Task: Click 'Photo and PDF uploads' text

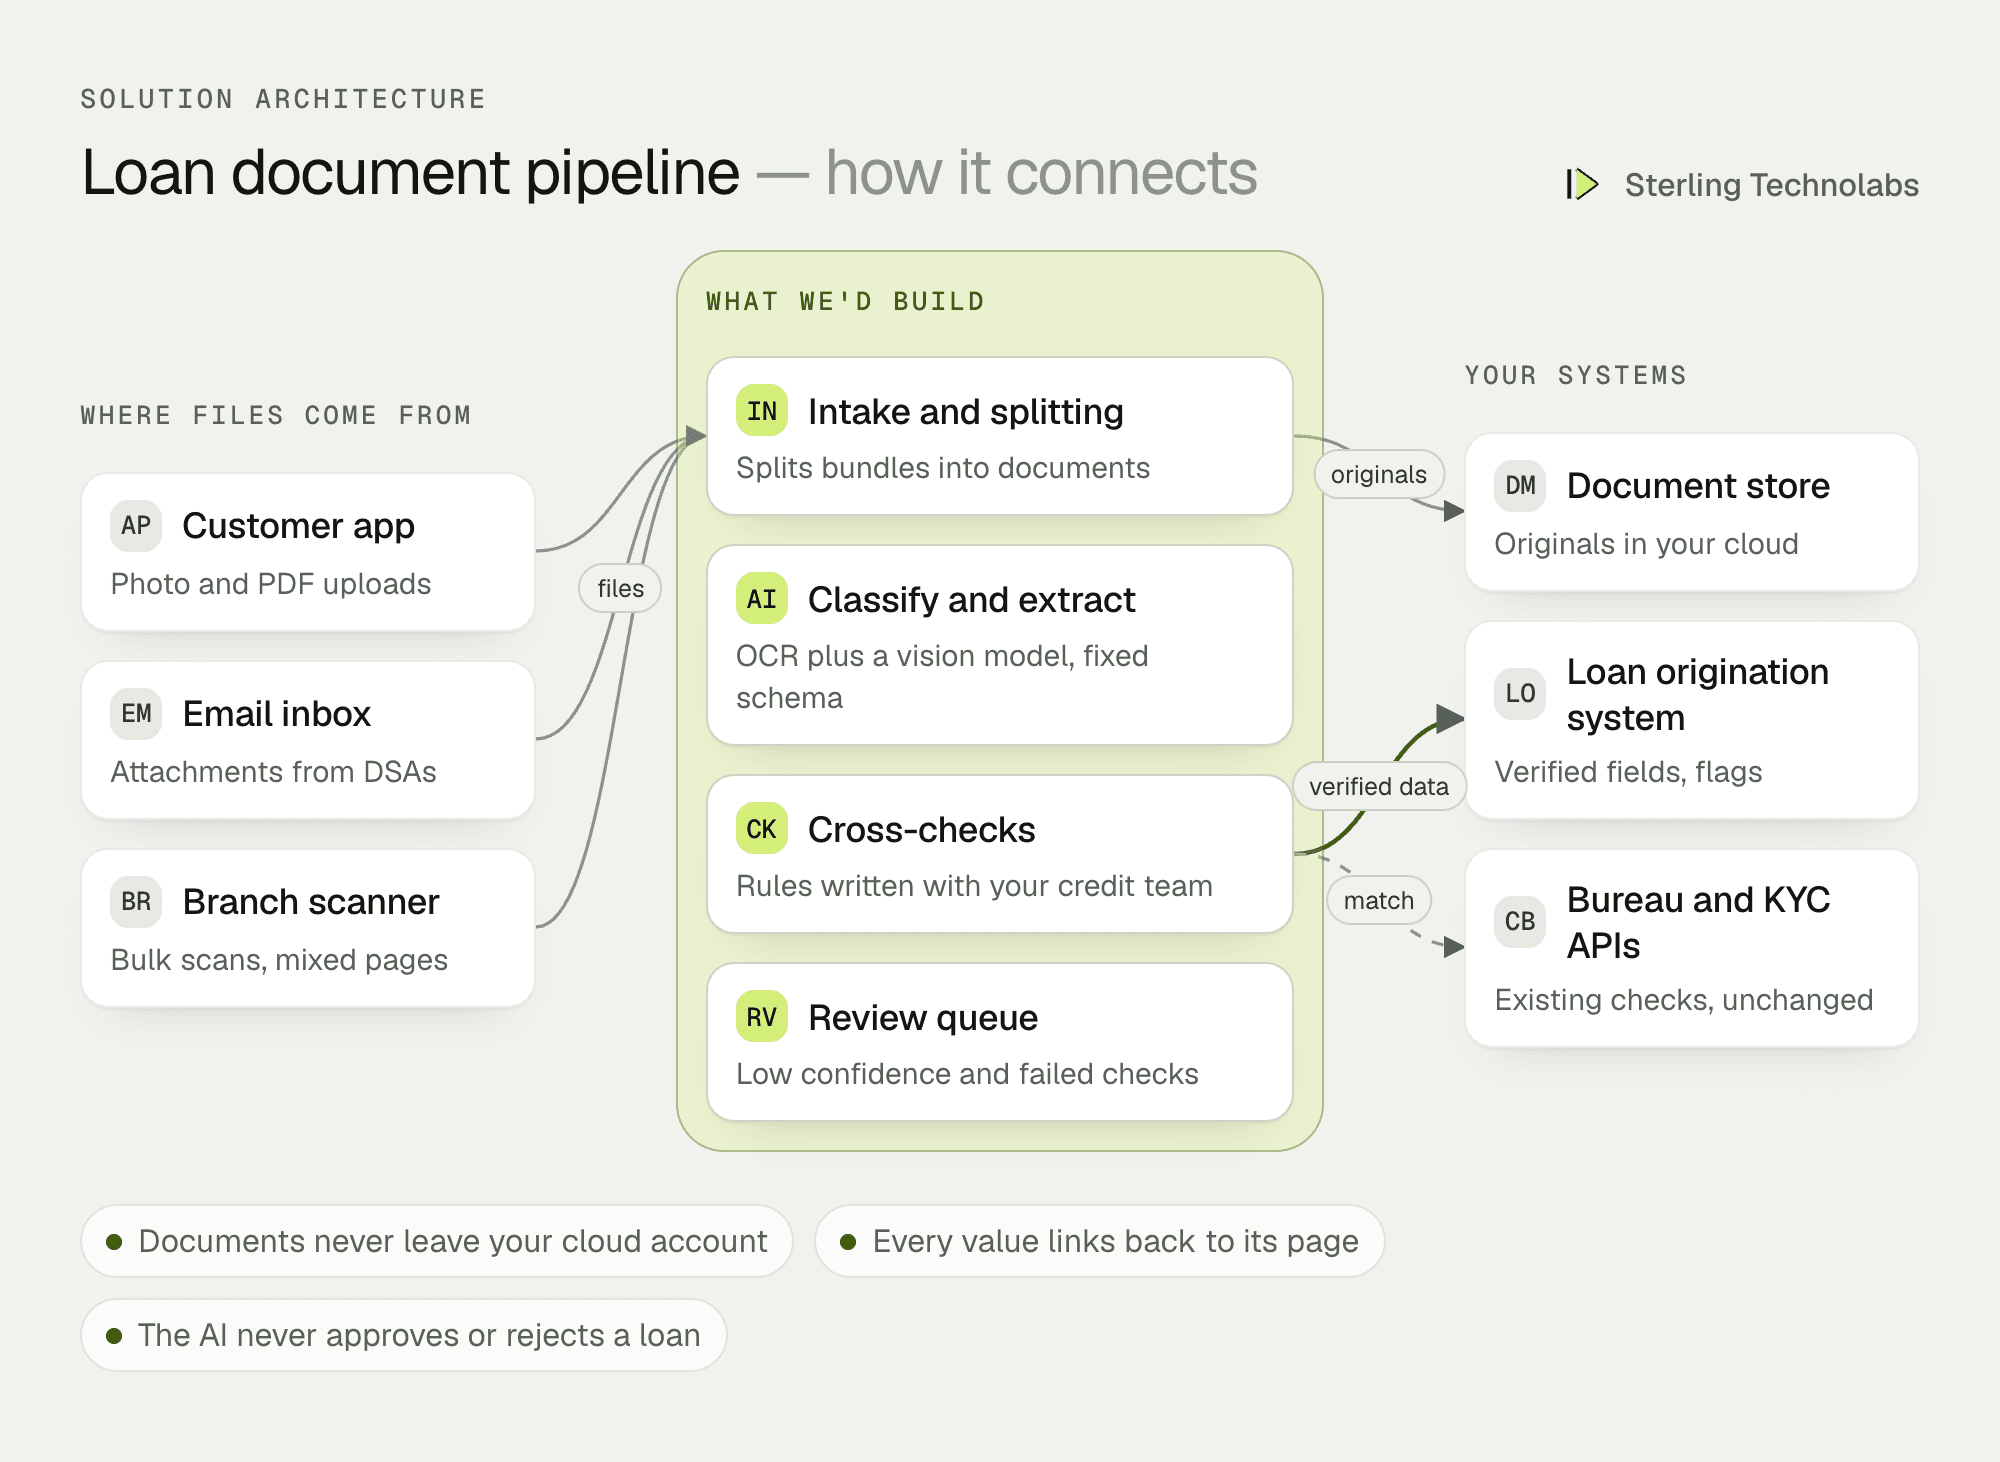Action: [x=271, y=584]
